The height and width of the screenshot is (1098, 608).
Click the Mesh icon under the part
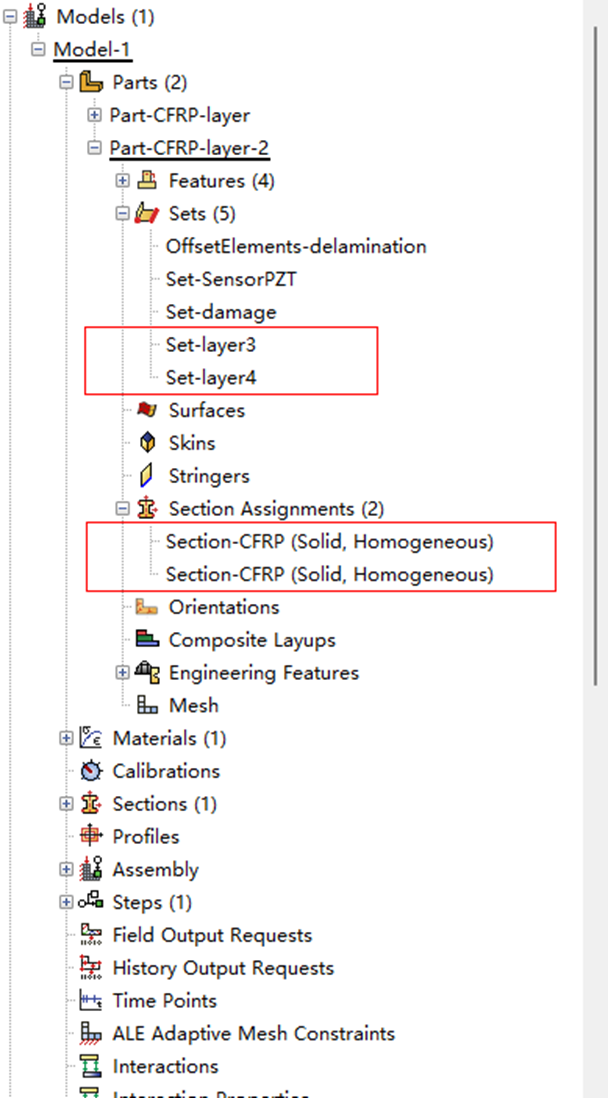(147, 706)
